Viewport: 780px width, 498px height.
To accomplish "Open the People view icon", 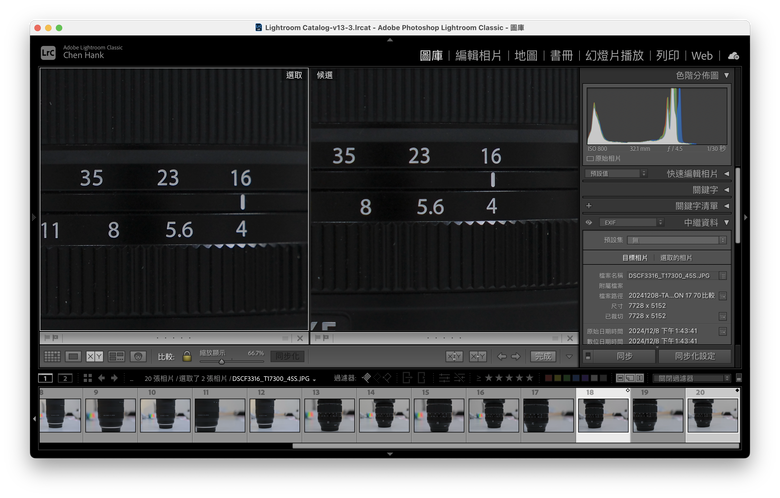I will [x=138, y=356].
